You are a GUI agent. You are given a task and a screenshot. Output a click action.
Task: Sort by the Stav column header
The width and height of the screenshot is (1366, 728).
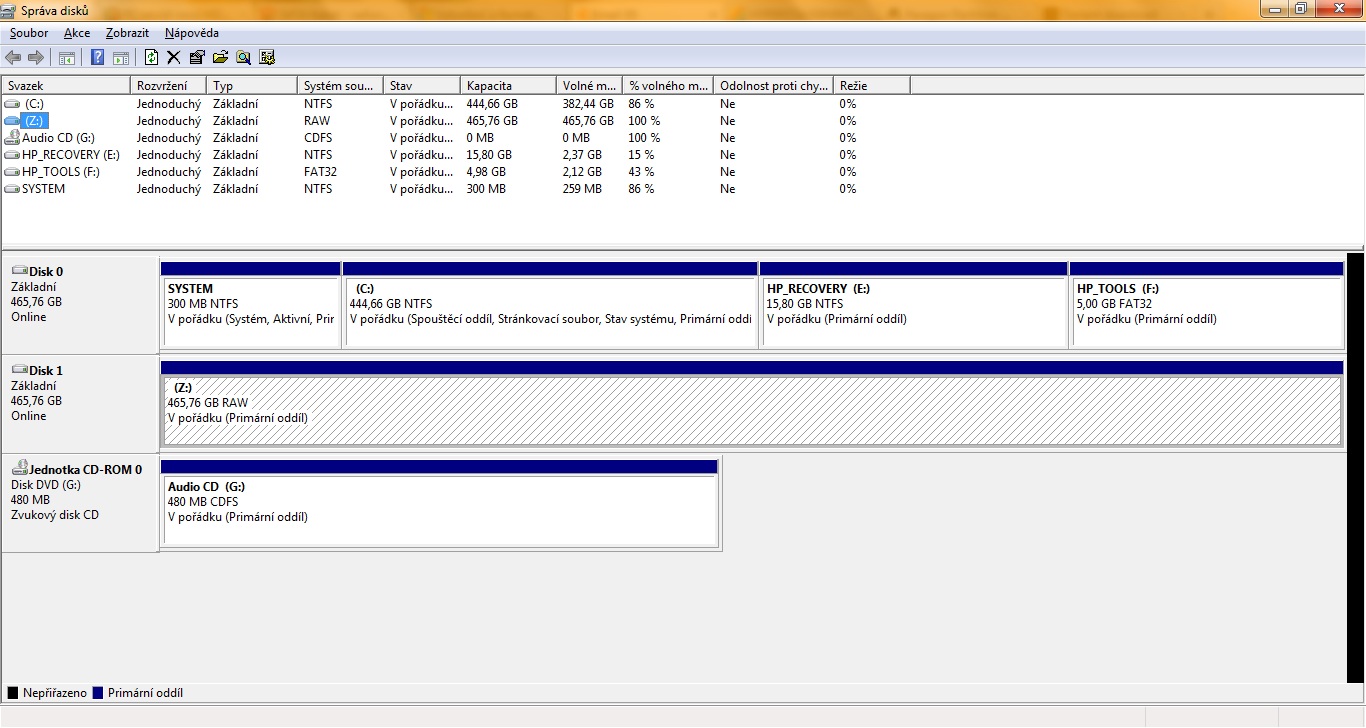tap(422, 86)
